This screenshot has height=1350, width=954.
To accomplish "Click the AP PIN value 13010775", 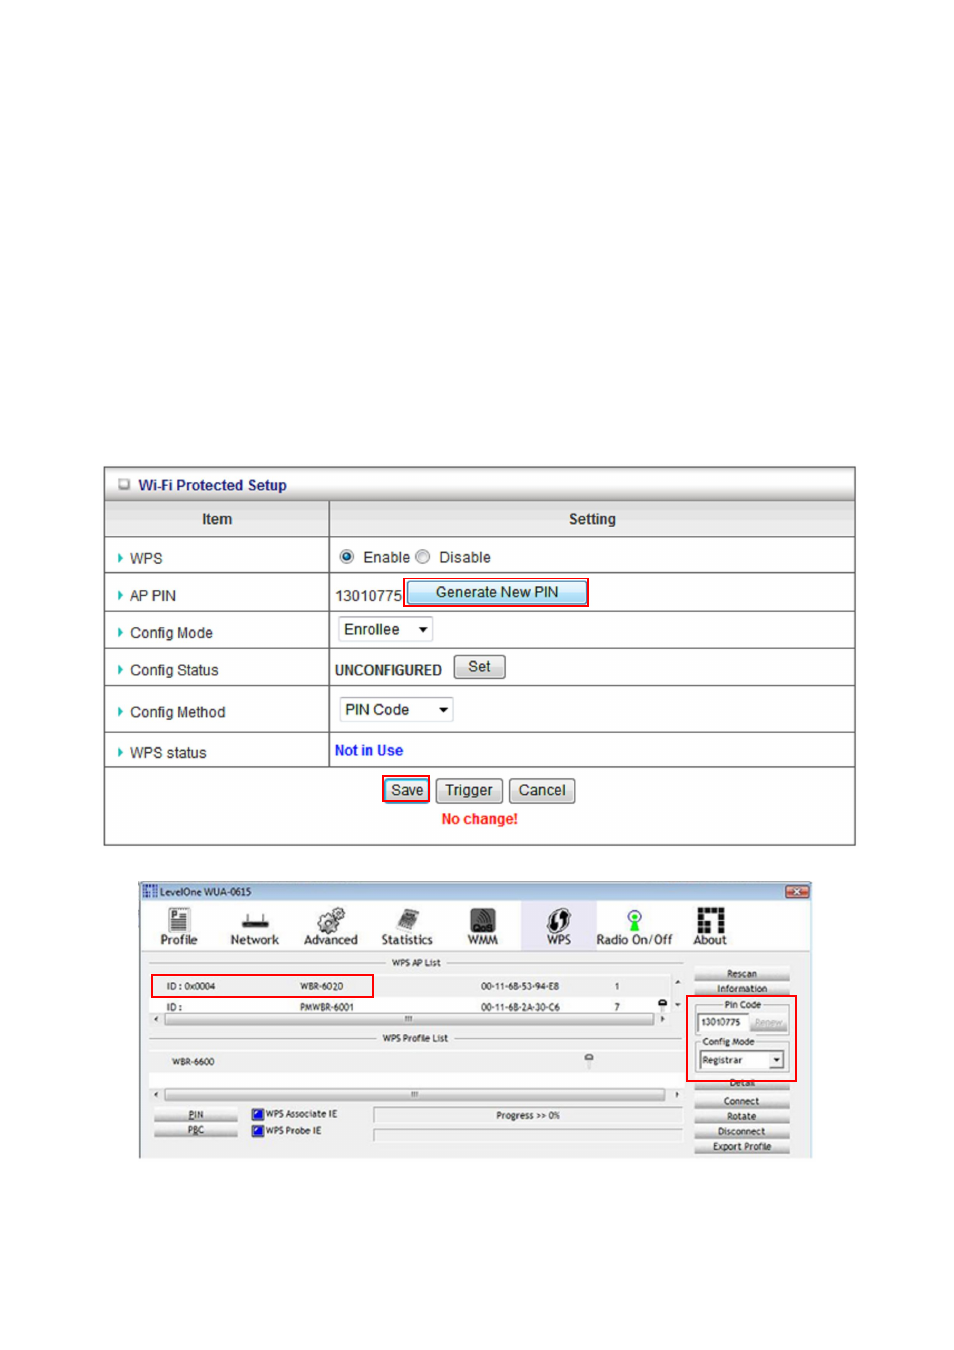I will pyautogui.click(x=368, y=596).
